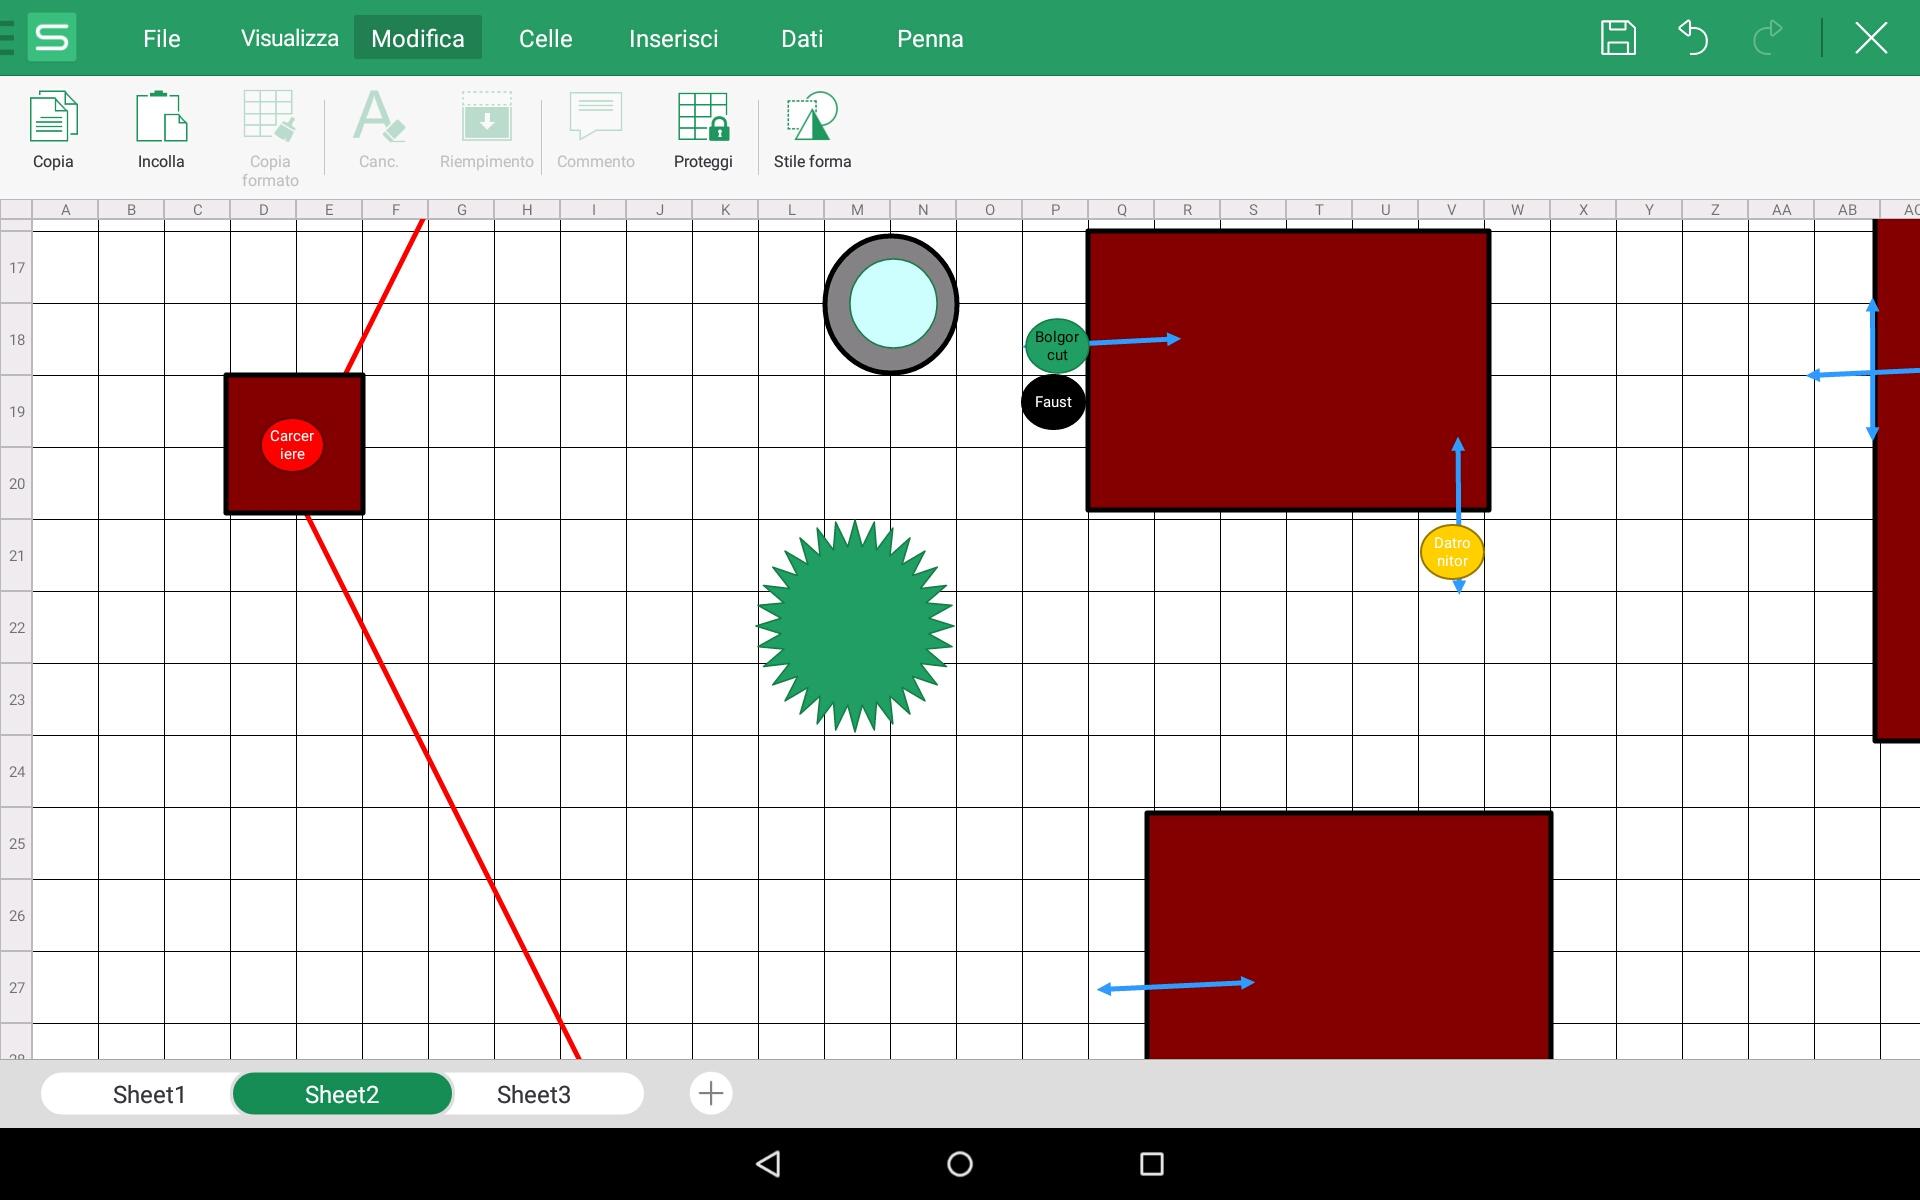Add a new sheet with the plus button
Image resolution: width=1920 pixels, height=1200 pixels.
[x=711, y=1093]
